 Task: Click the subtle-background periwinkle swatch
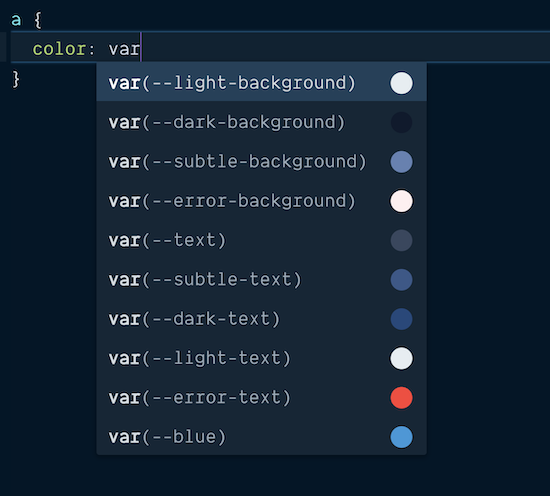pos(401,162)
